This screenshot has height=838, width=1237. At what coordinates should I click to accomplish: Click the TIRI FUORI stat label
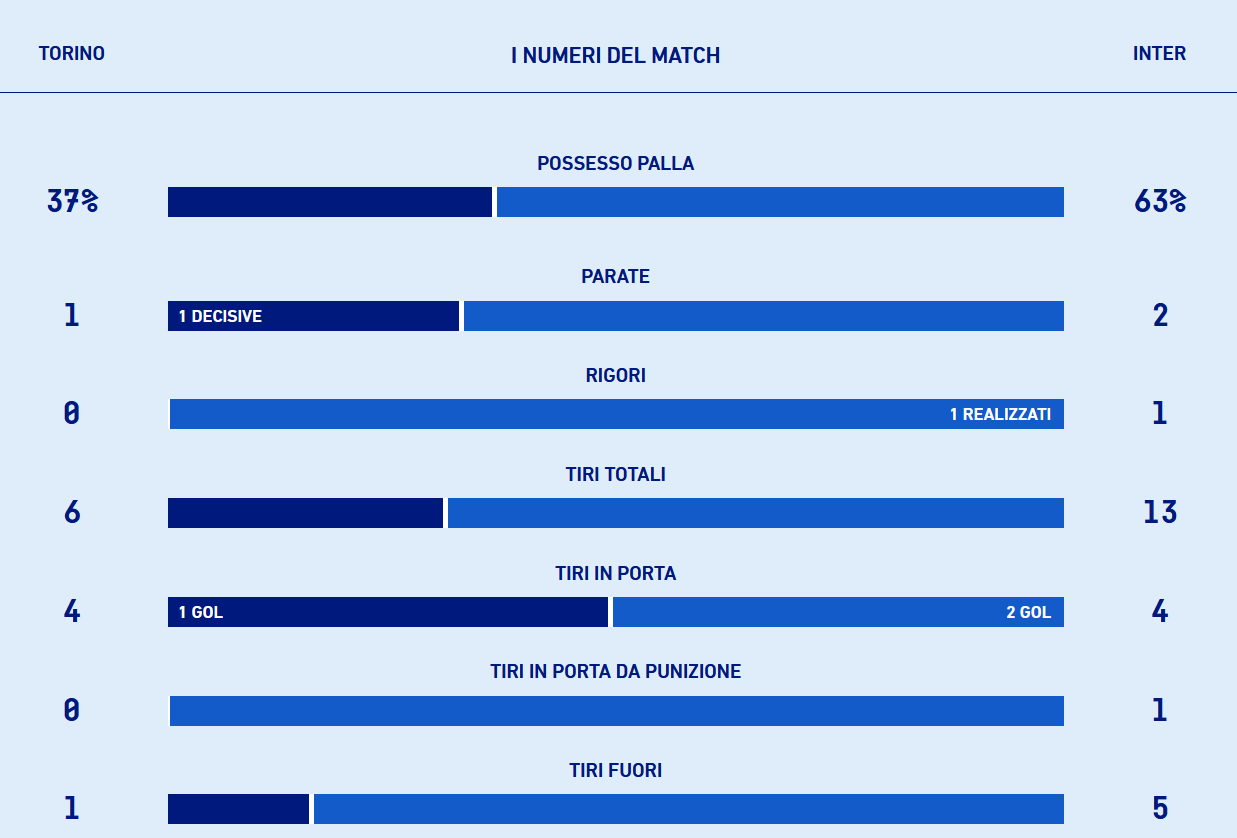coord(615,771)
